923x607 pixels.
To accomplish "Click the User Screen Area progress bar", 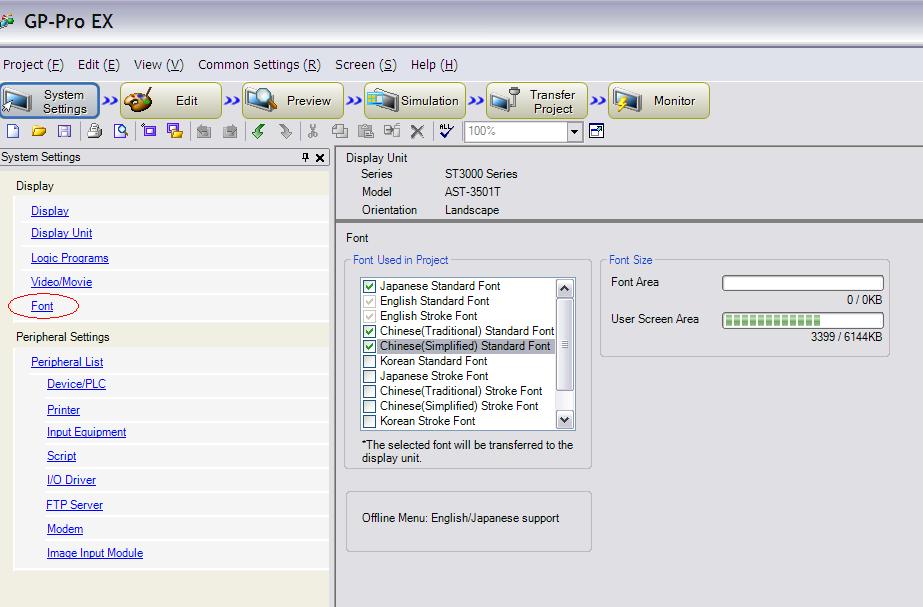I will (802, 320).
